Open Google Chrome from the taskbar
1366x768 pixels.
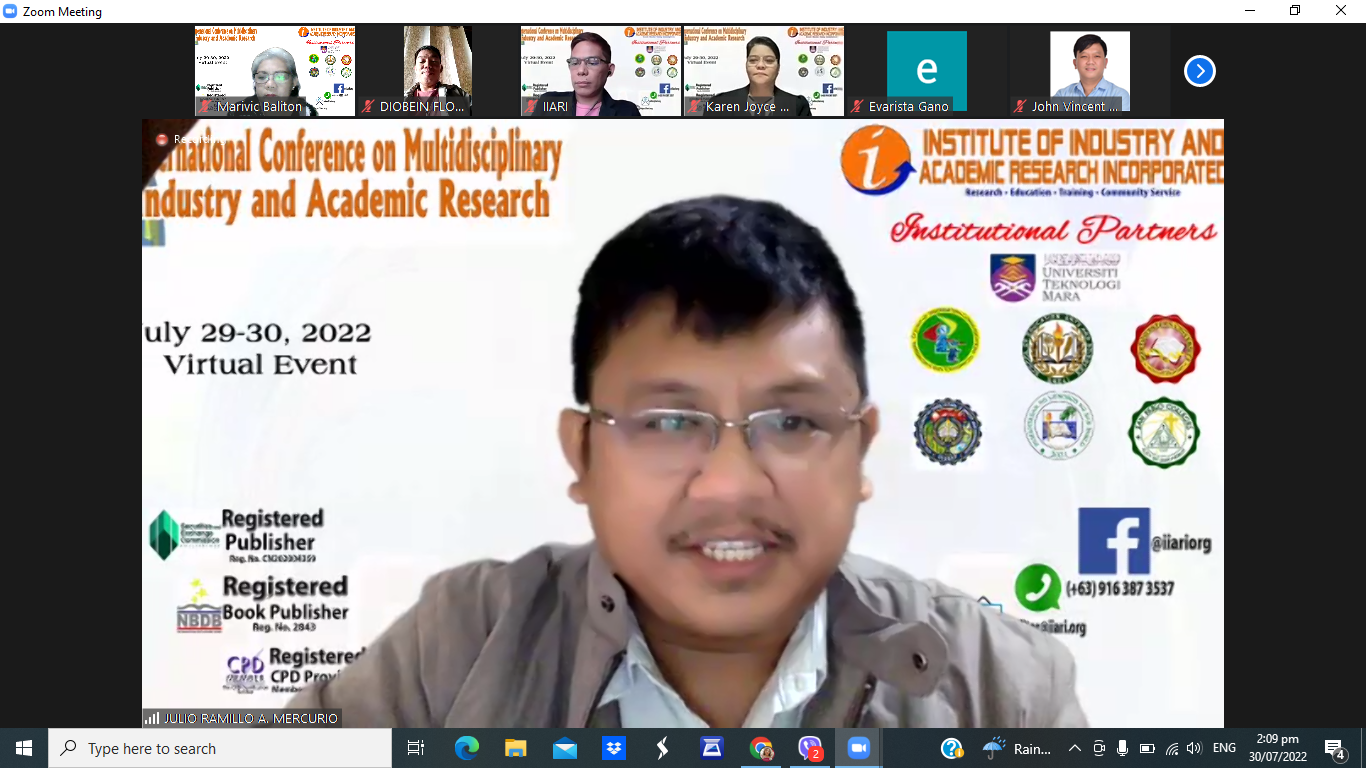point(761,748)
